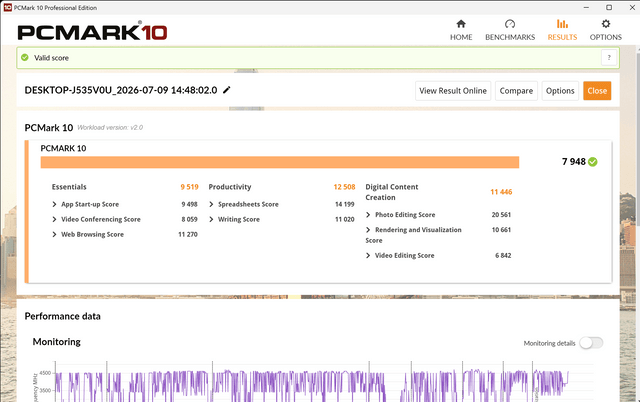Click the Writing value 11 020
Viewport: 640px width, 402px height.
click(x=344, y=219)
